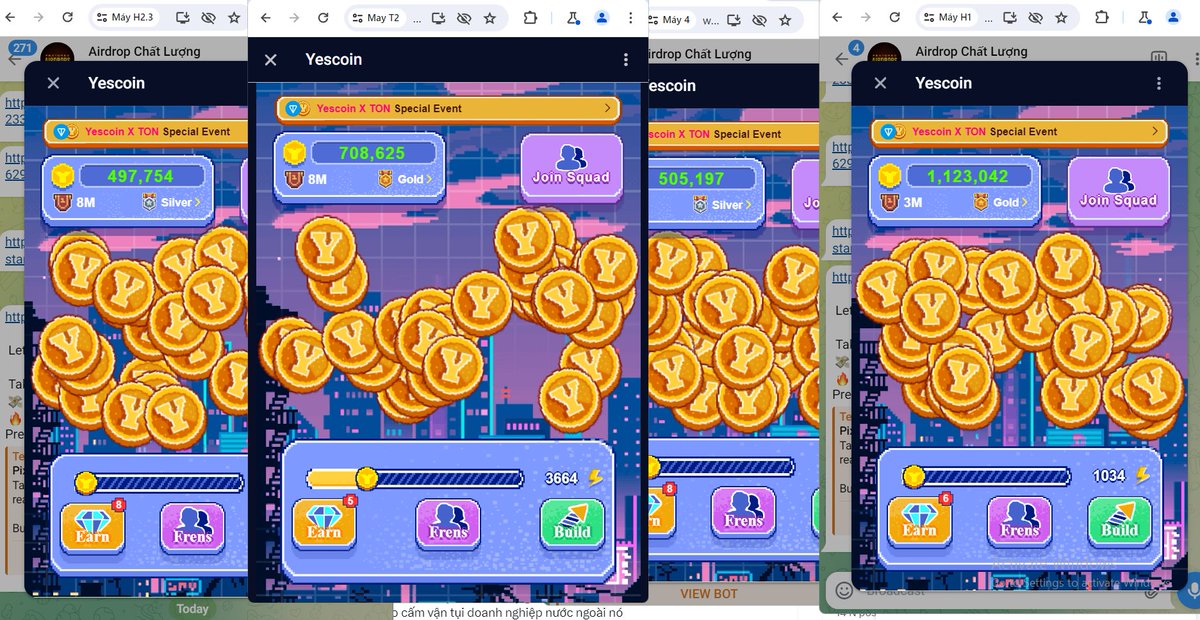Reload the Máy H1 browser page
The height and width of the screenshot is (620, 1200).
895,17
